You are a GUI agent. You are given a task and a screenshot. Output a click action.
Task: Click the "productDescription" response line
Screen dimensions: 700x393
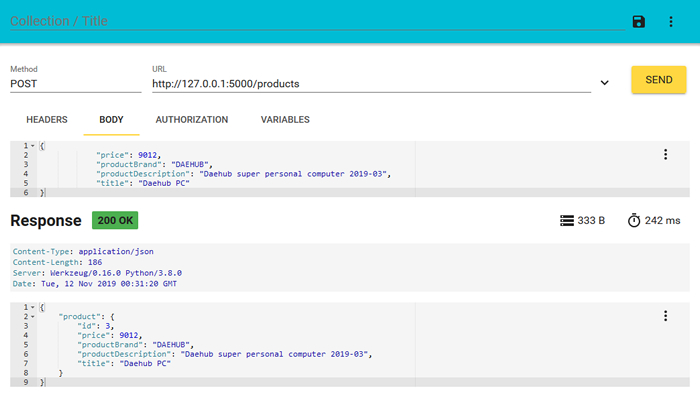pos(225,354)
